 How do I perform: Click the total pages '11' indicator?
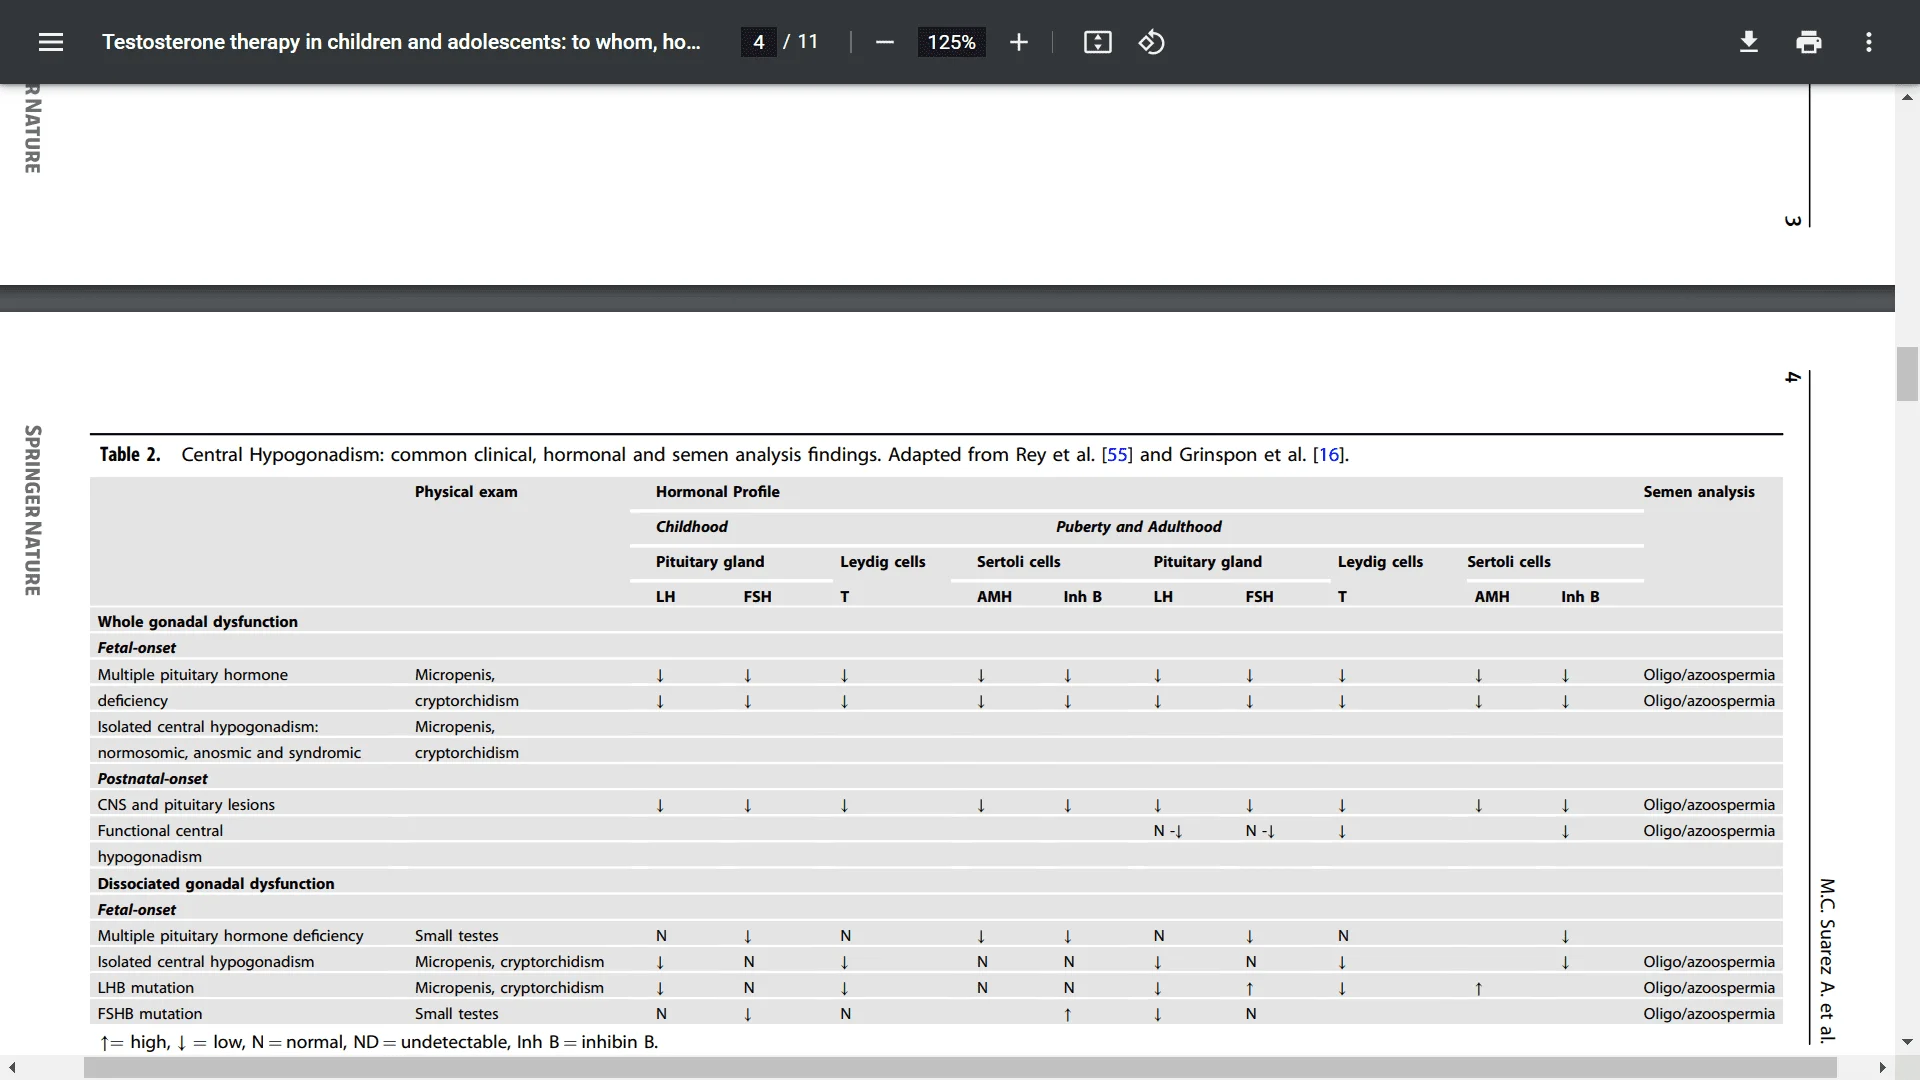click(x=807, y=42)
